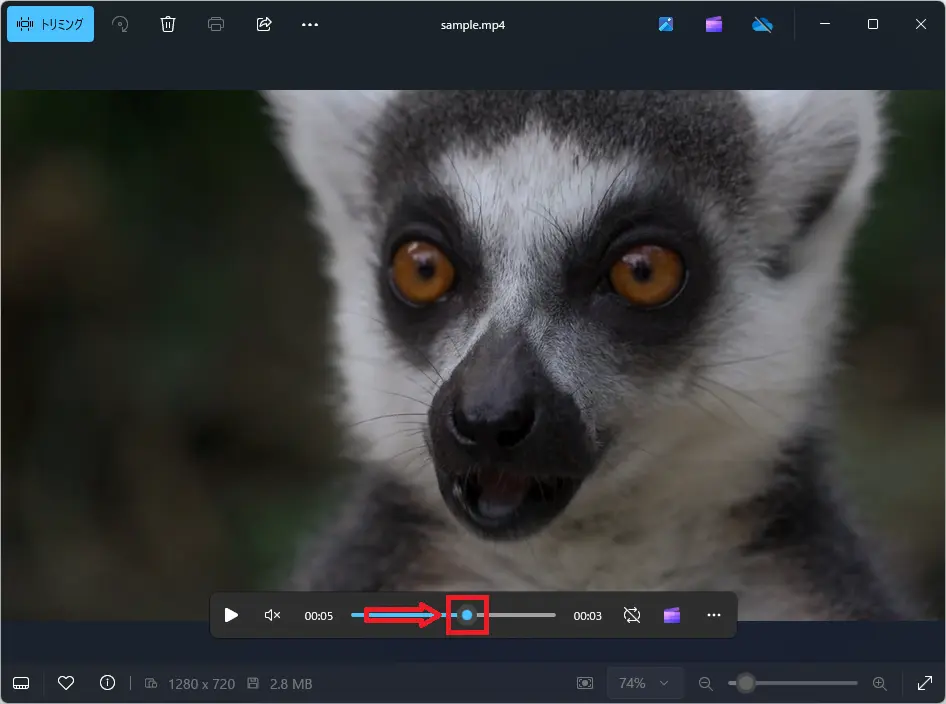Click the blue playhead on the seek bar
Screen dimensions: 946x704
point(467,615)
